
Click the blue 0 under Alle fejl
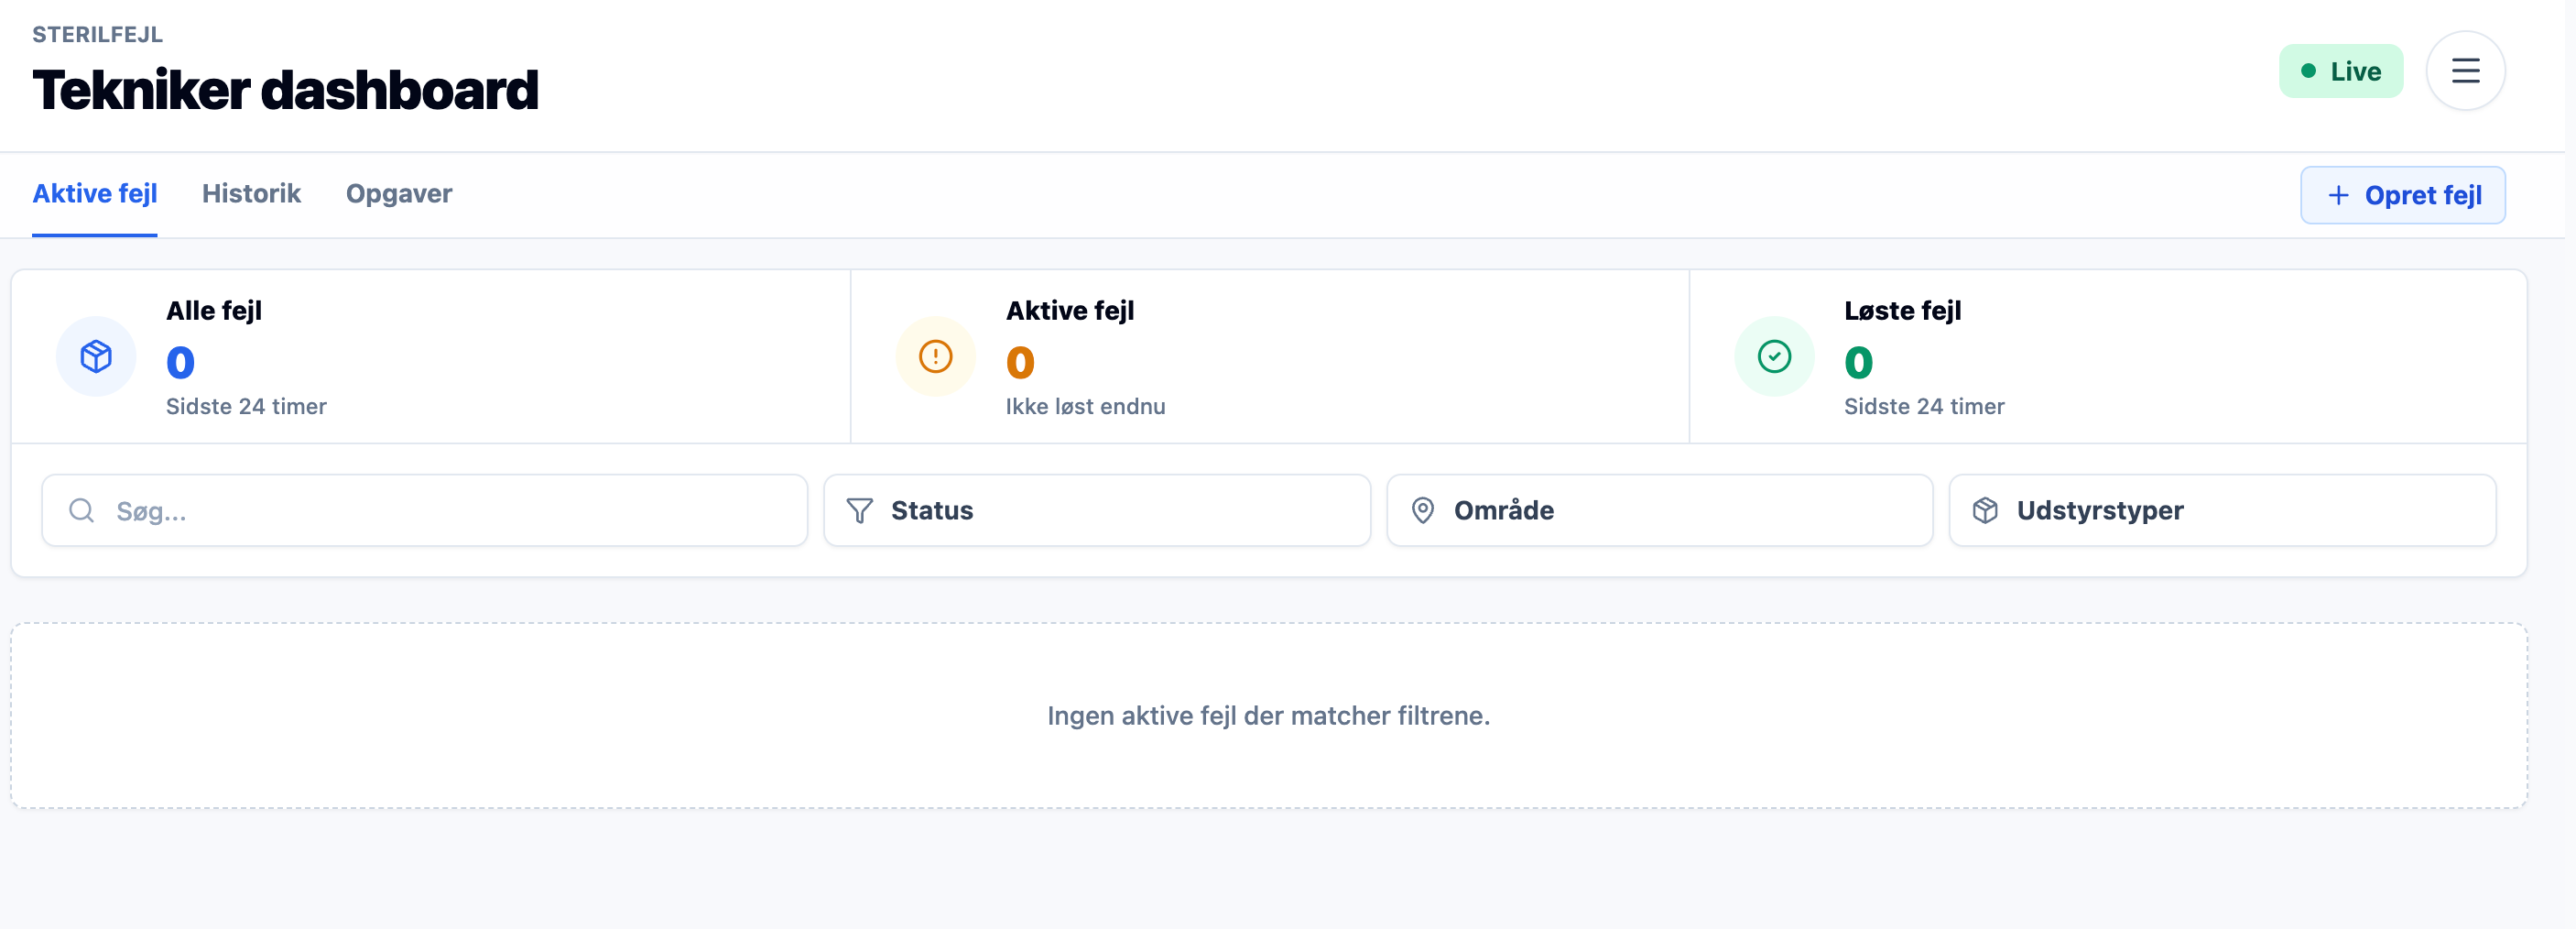tap(180, 362)
